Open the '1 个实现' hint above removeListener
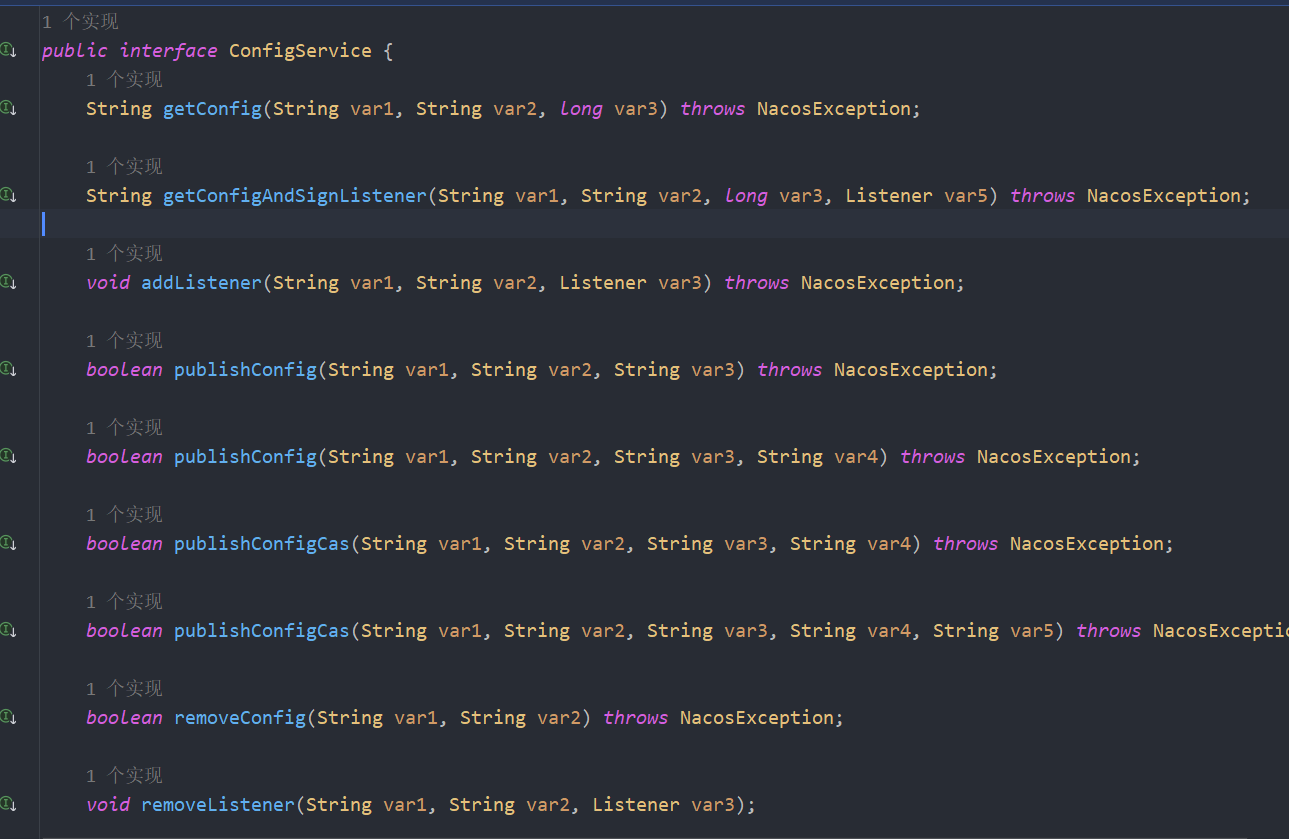 pyautogui.click(x=124, y=776)
